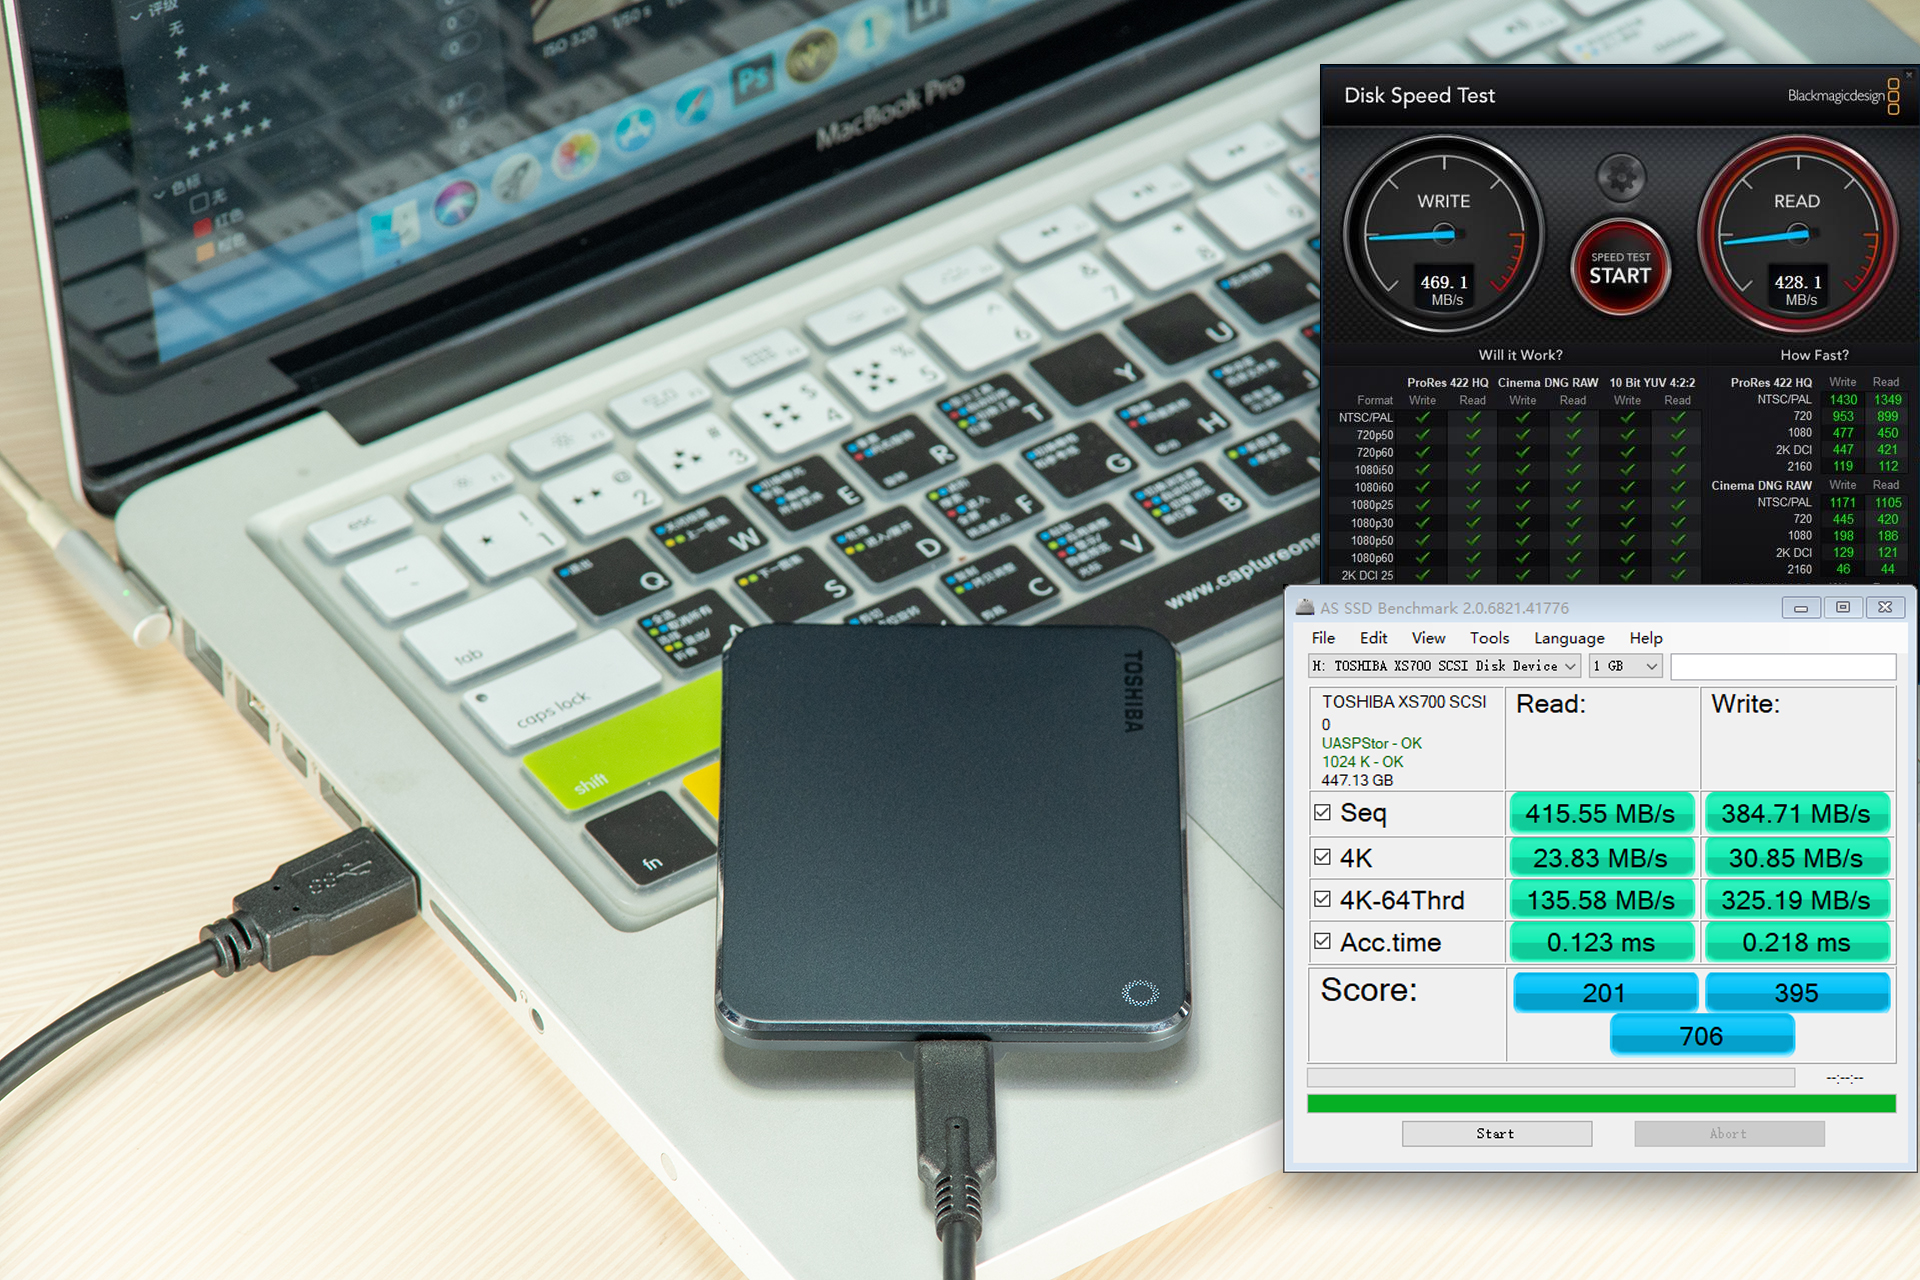Maximize the AS SSD Benchmark window

[x=1843, y=607]
